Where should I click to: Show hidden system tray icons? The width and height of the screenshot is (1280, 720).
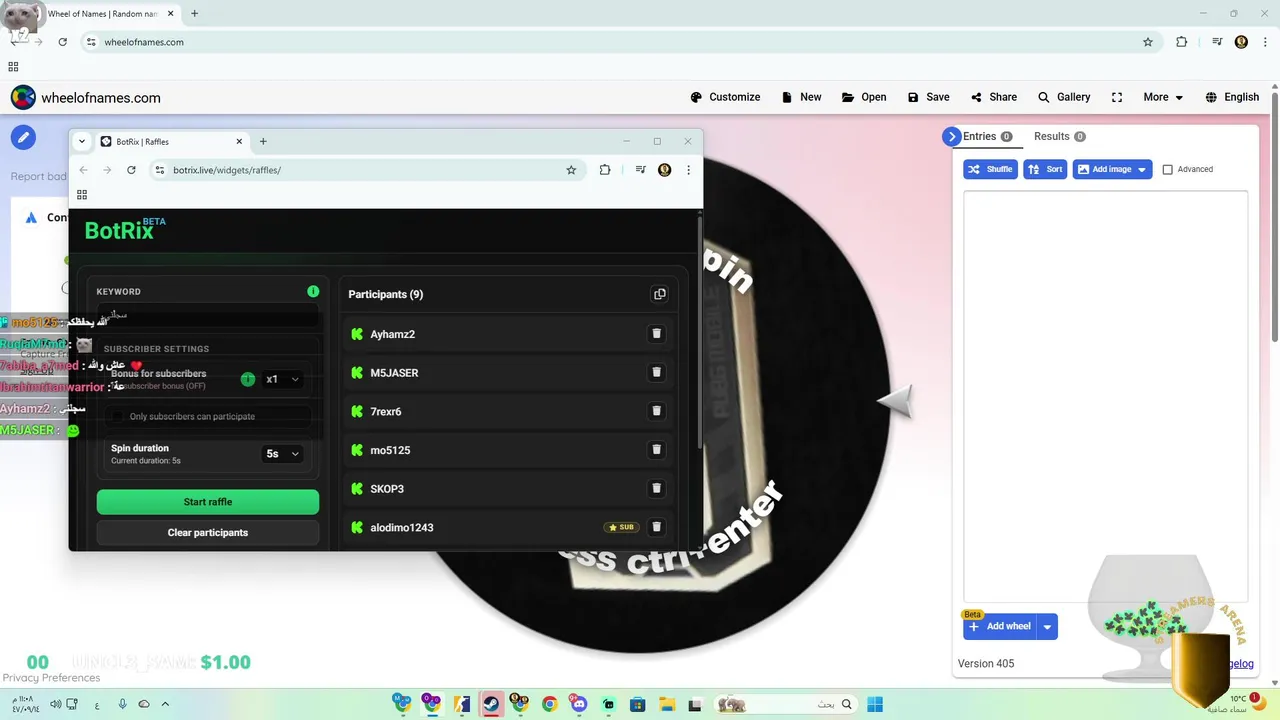point(165,704)
